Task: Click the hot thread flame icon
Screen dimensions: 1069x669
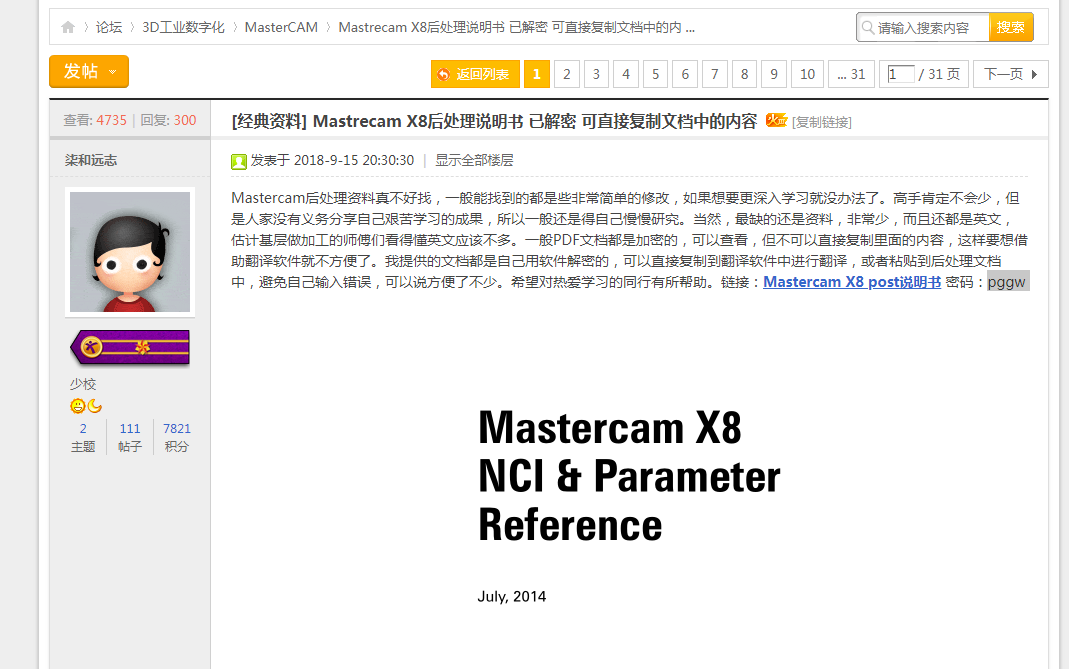Action: pos(776,120)
